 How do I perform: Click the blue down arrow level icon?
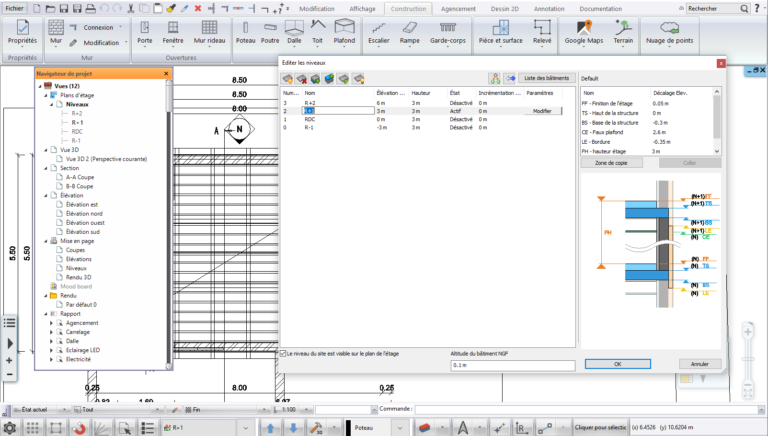[293, 428]
